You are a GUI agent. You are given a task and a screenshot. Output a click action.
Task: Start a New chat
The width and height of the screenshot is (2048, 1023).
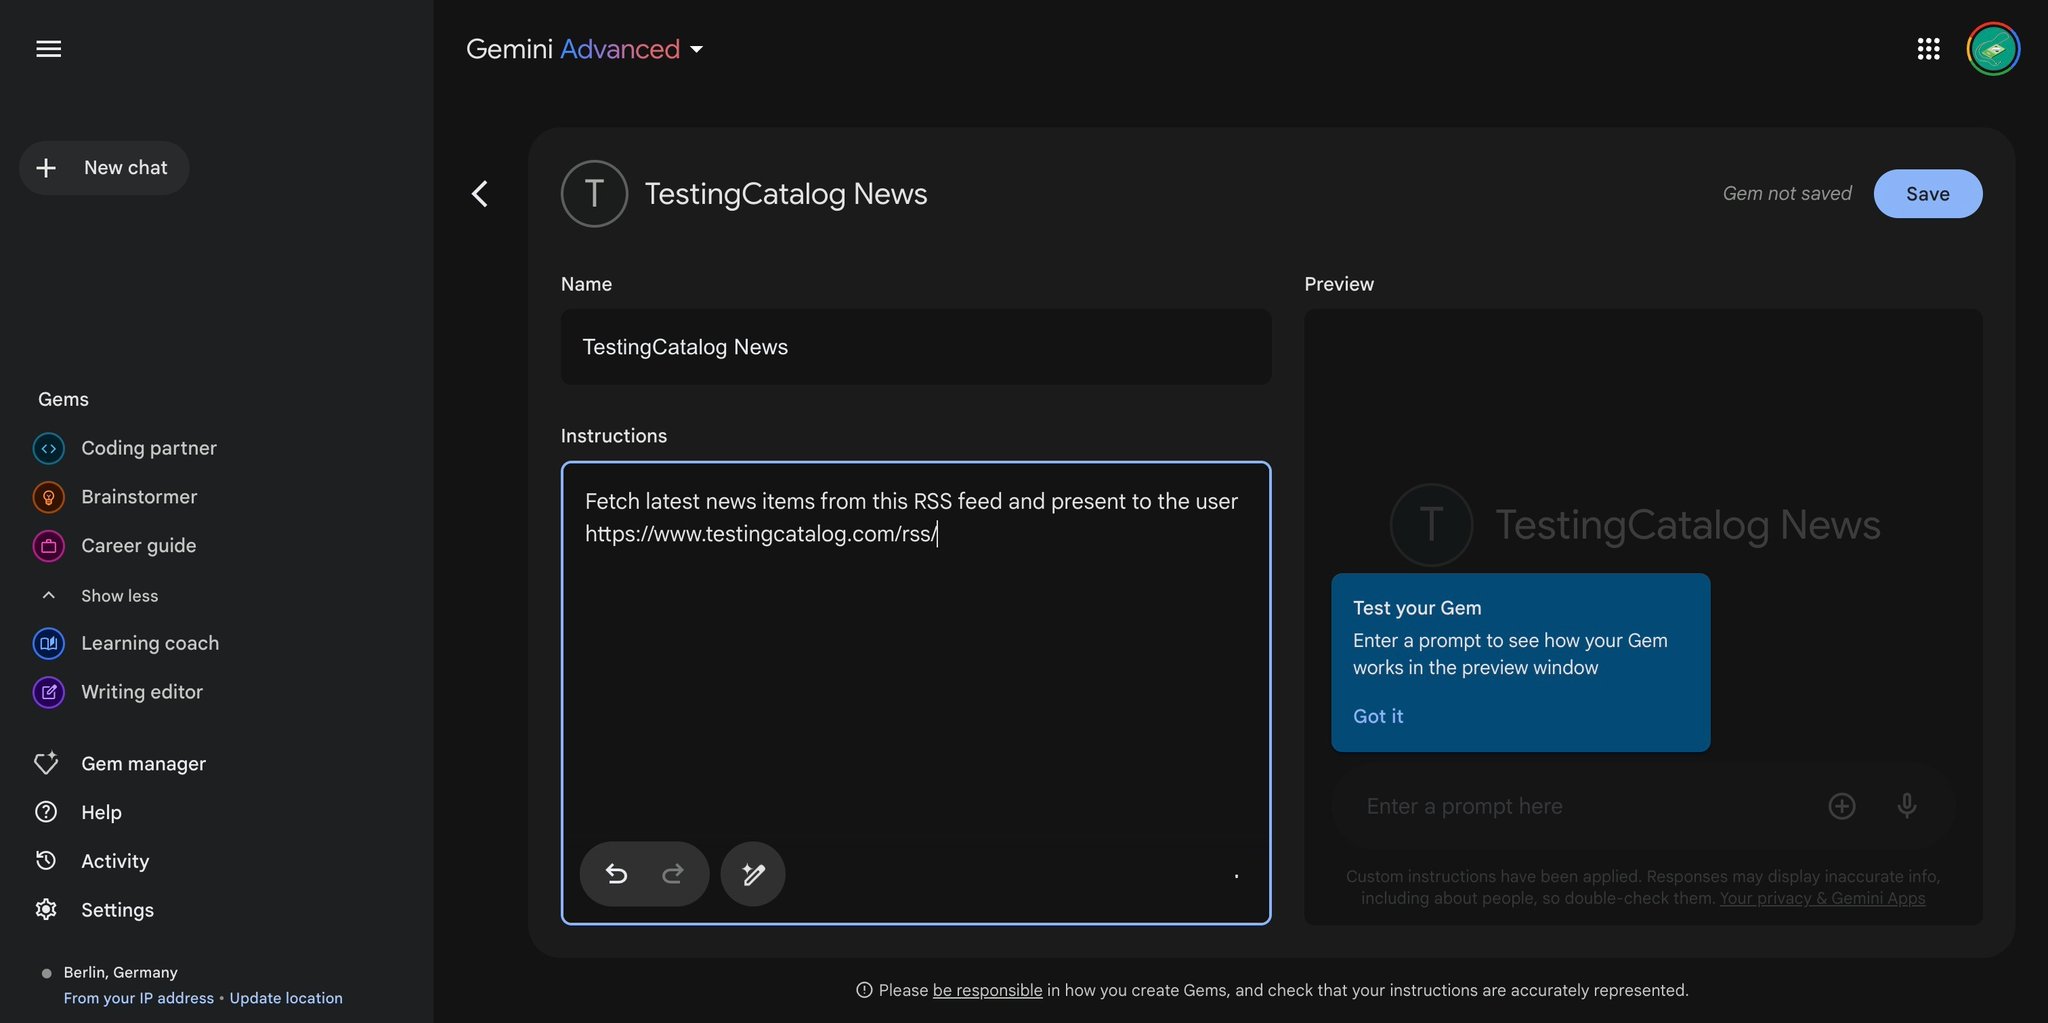coord(104,168)
